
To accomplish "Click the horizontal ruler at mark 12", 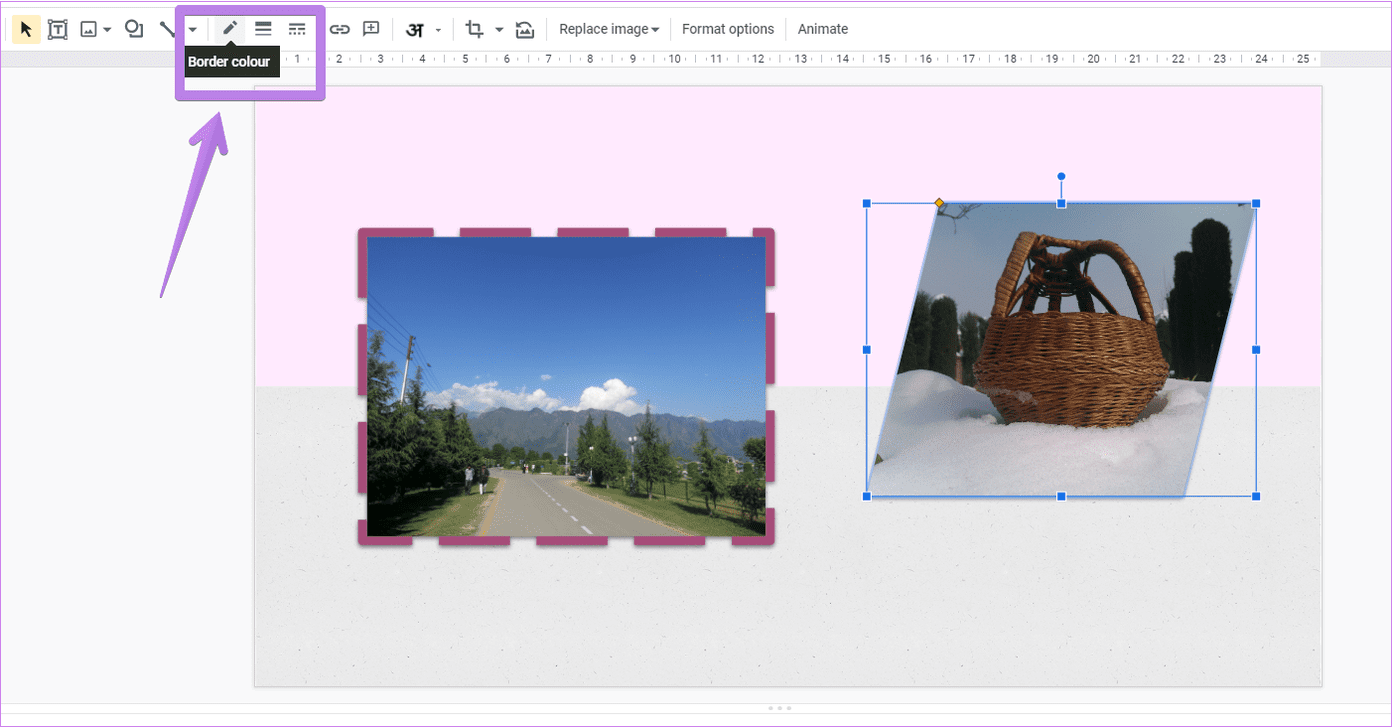I will (759, 59).
